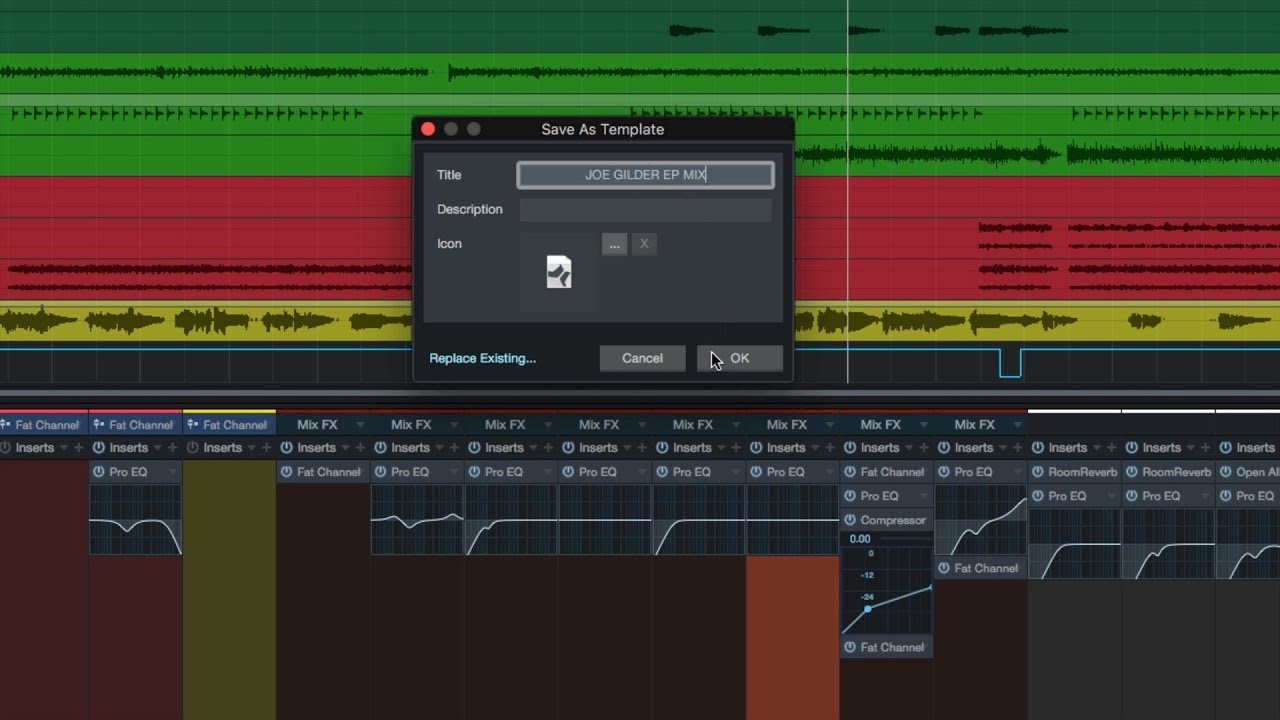
Task: Toggle Pro EQ power above the rising EQ curve
Action: (x=944, y=472)
